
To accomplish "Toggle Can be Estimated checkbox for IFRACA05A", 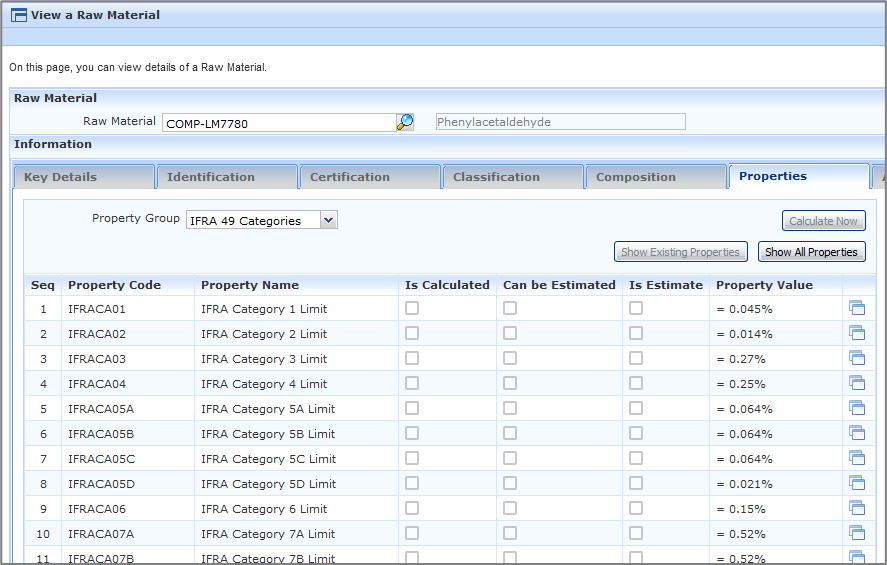I will pyautogui.click(x=510, y=408).
